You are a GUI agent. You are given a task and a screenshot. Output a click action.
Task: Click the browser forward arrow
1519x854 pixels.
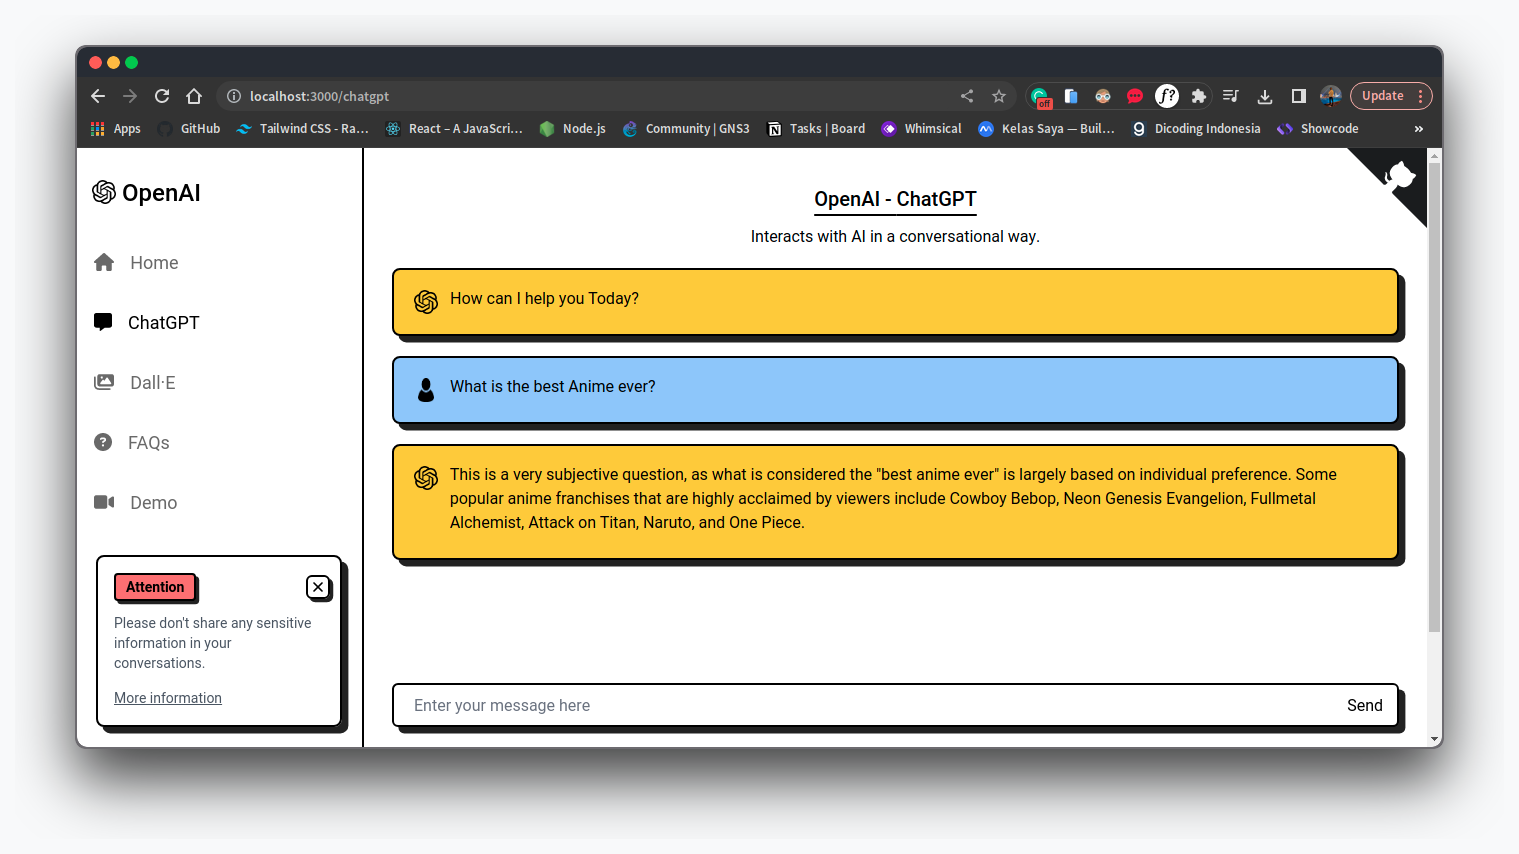[x=130, y=96]
